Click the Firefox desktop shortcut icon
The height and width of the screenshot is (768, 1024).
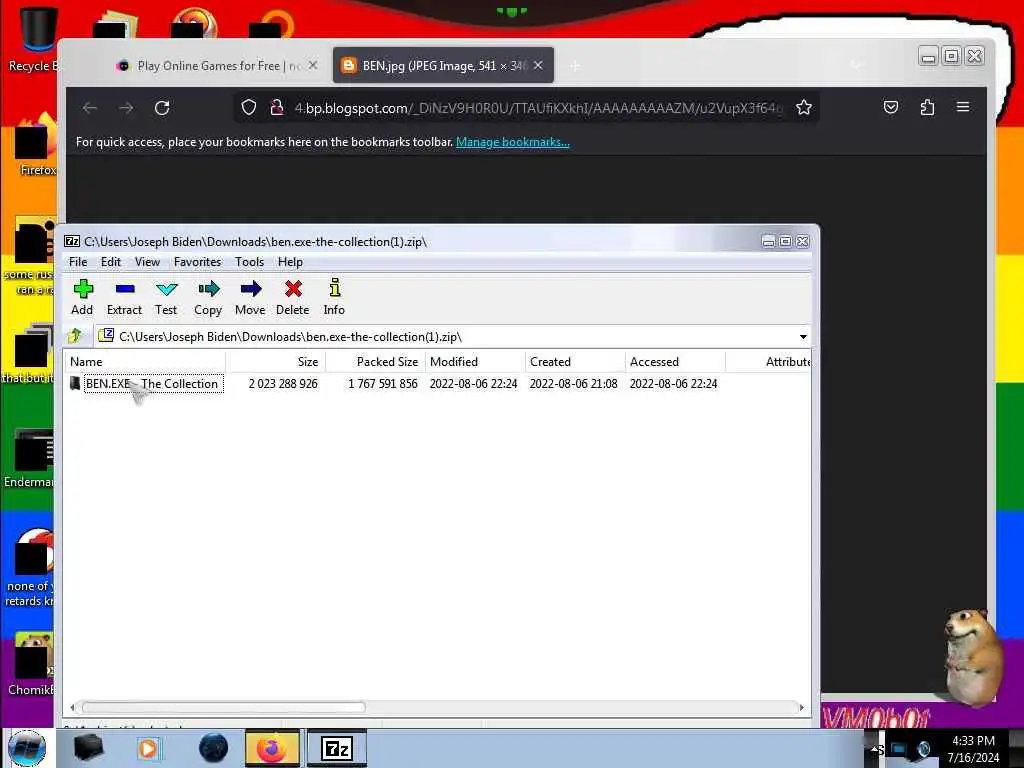(x=34, y=147)
